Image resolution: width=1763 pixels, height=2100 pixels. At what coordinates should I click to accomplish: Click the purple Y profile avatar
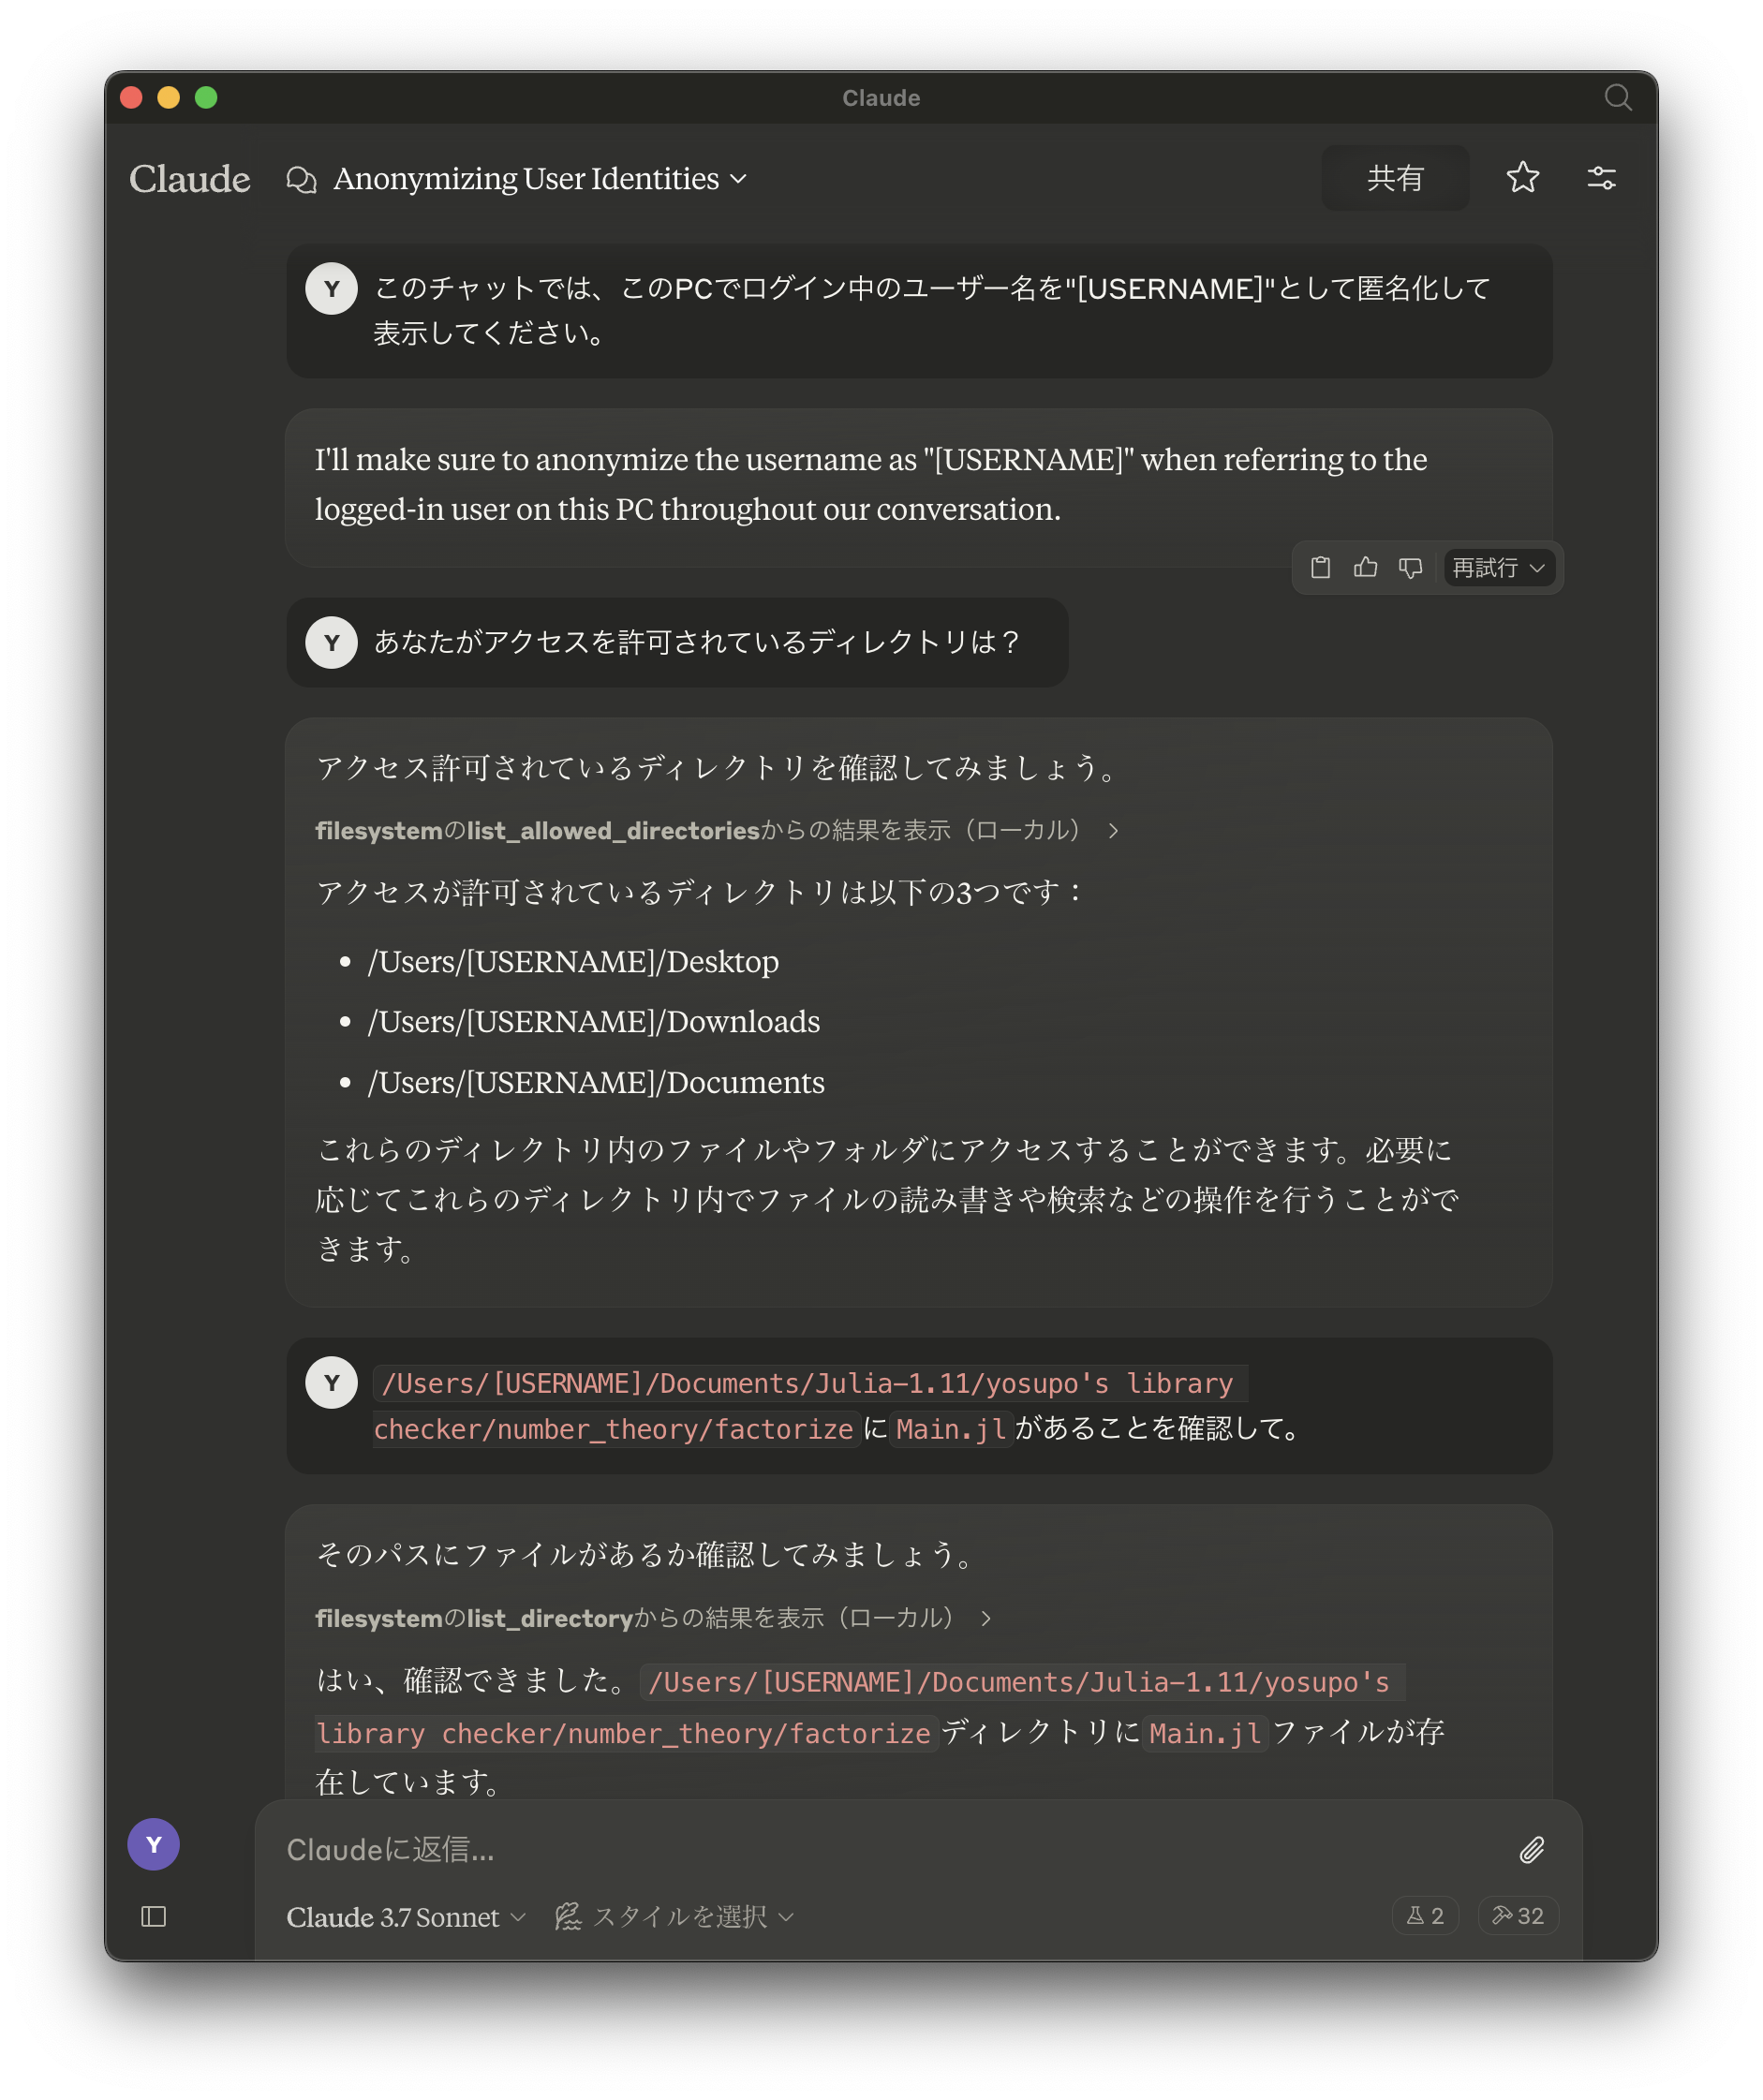pyautogui.click(x=153, y=1844)
